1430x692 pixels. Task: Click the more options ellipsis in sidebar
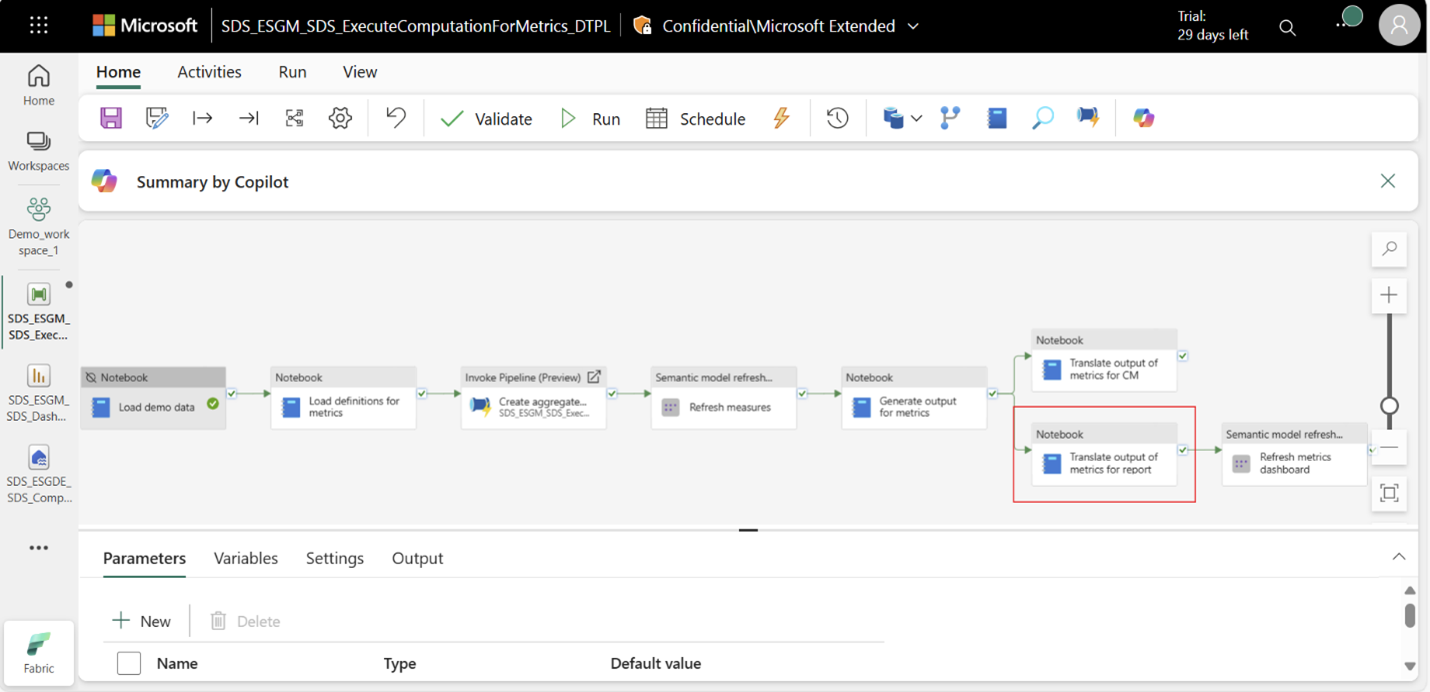(x=39, y=548)
